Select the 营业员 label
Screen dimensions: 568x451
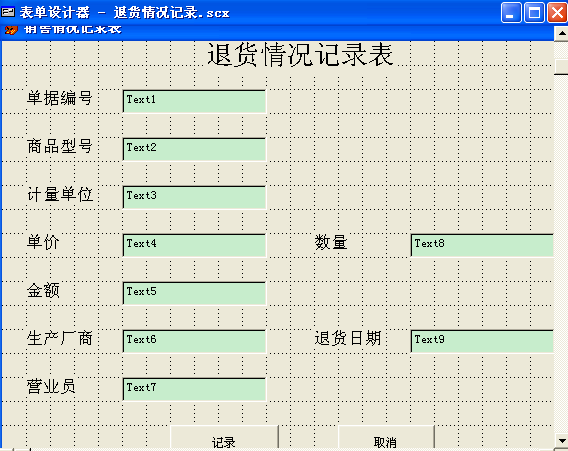click(x=51, y=386)
